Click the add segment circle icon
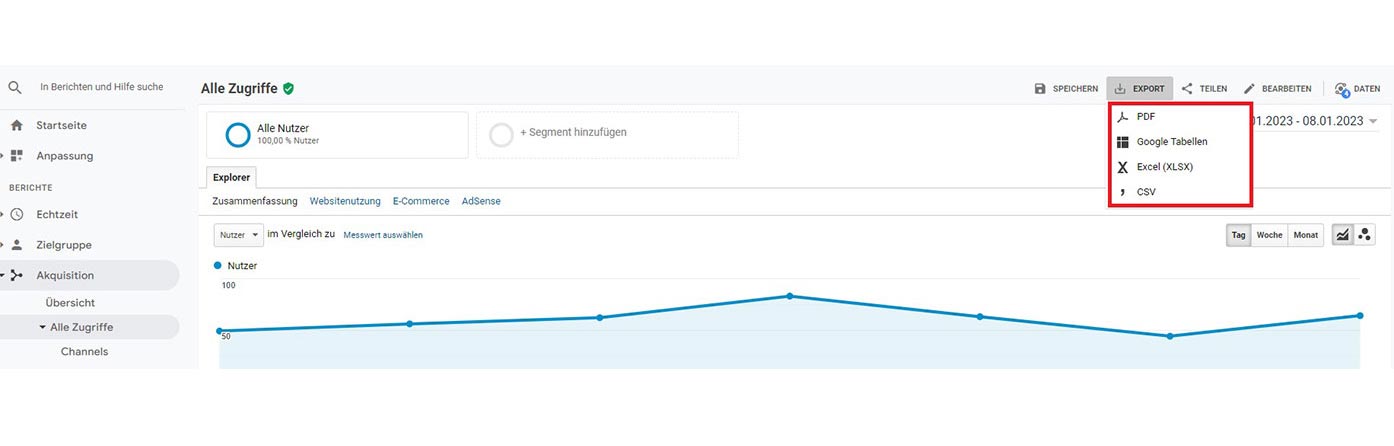1394x446 pixels. (x=502, y=134)
